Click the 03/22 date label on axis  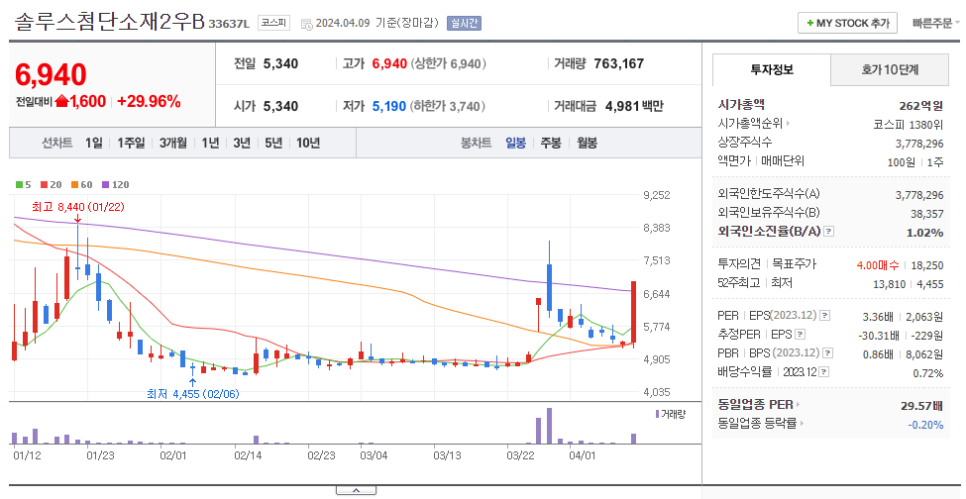coord(520,456)
